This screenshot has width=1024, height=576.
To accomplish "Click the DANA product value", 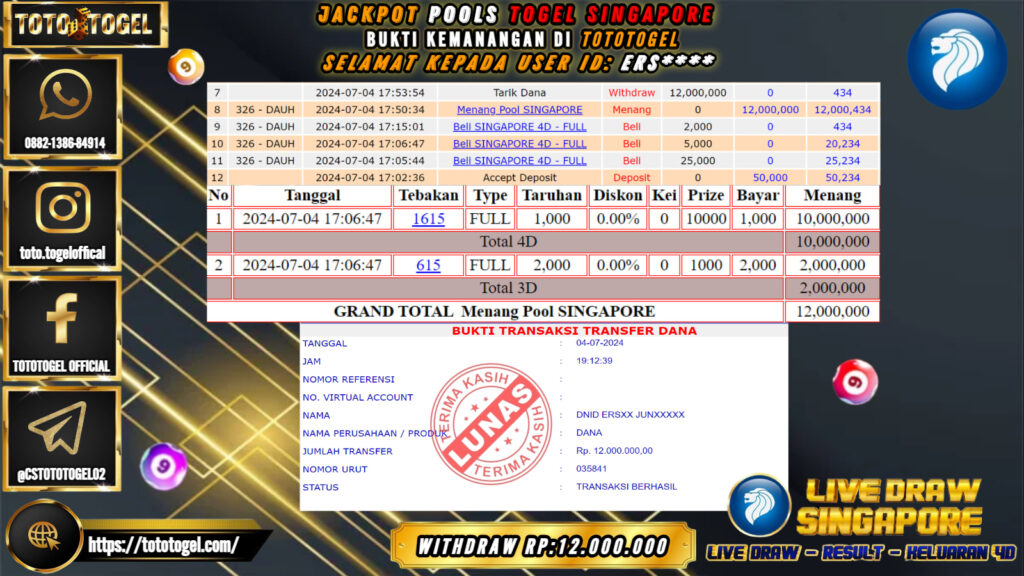I will pos(589,432).
